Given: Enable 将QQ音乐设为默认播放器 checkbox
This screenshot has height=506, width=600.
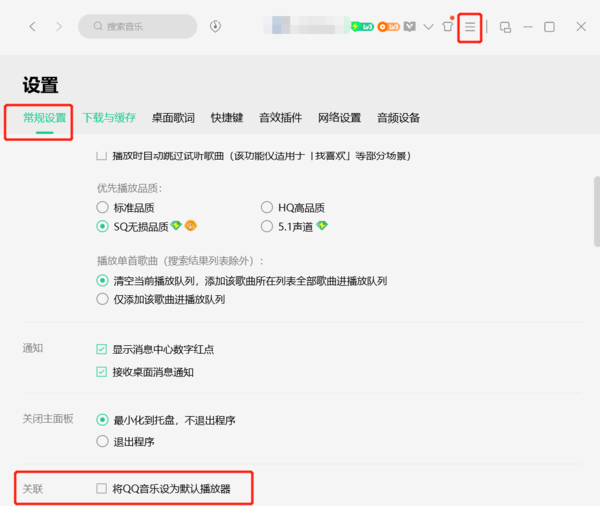Looking at the screenshot, I should point(102,489).
